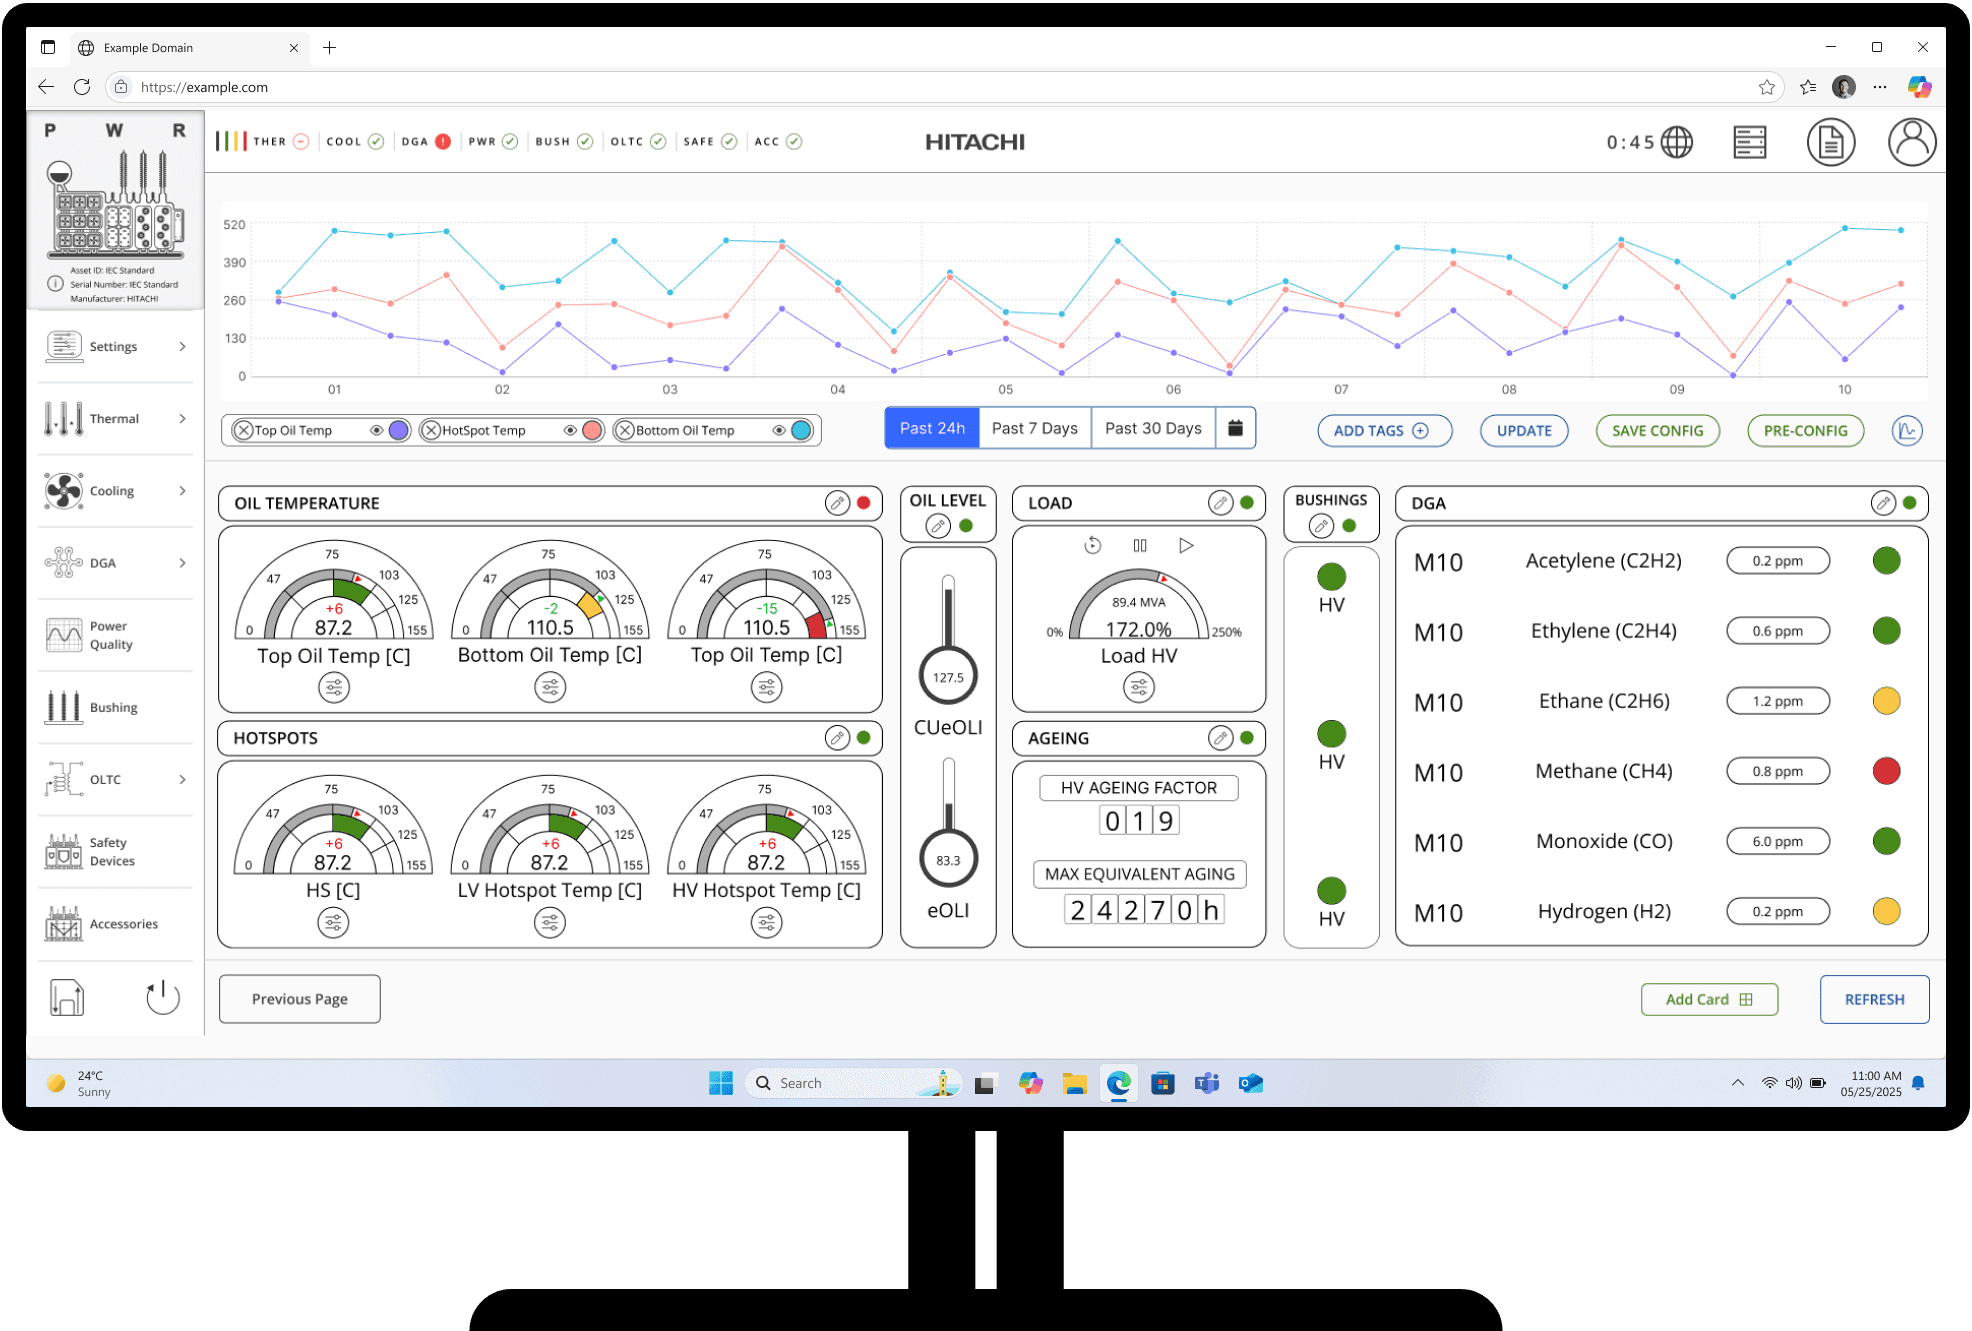1972x1331 pixels.
Task: Open the server rack icon in header
Action: (1749, 142)
